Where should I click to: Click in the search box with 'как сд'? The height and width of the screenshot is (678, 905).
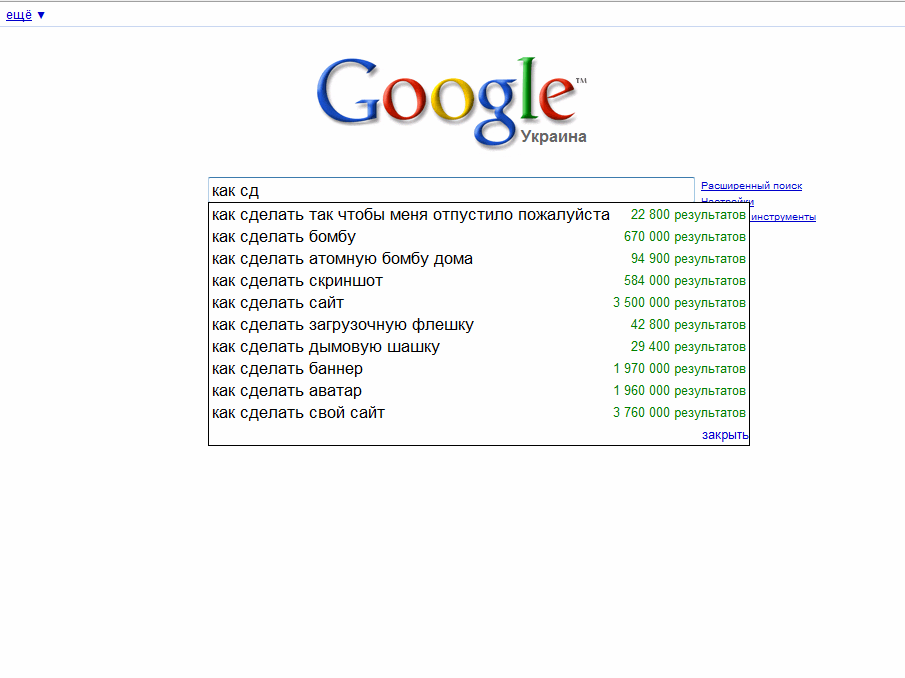click(451, 190)
